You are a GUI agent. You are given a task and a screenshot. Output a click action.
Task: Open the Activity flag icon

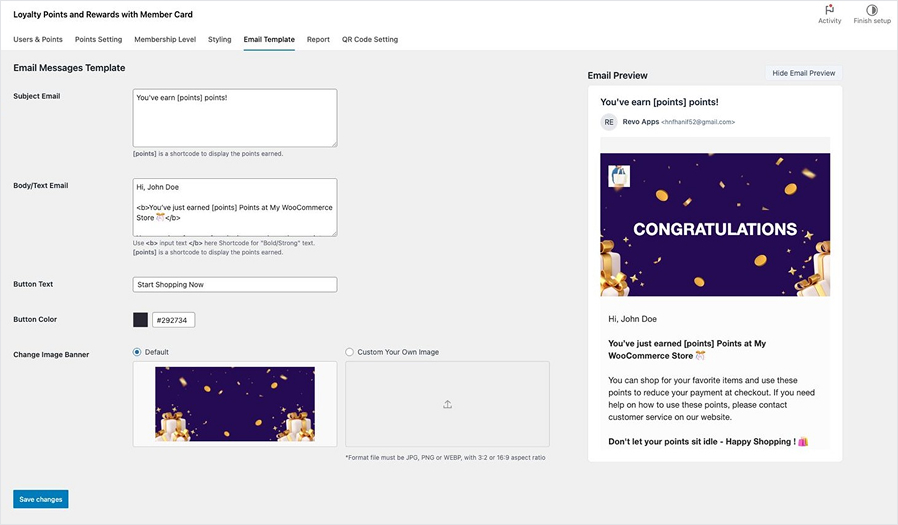[x=829, y=10]
